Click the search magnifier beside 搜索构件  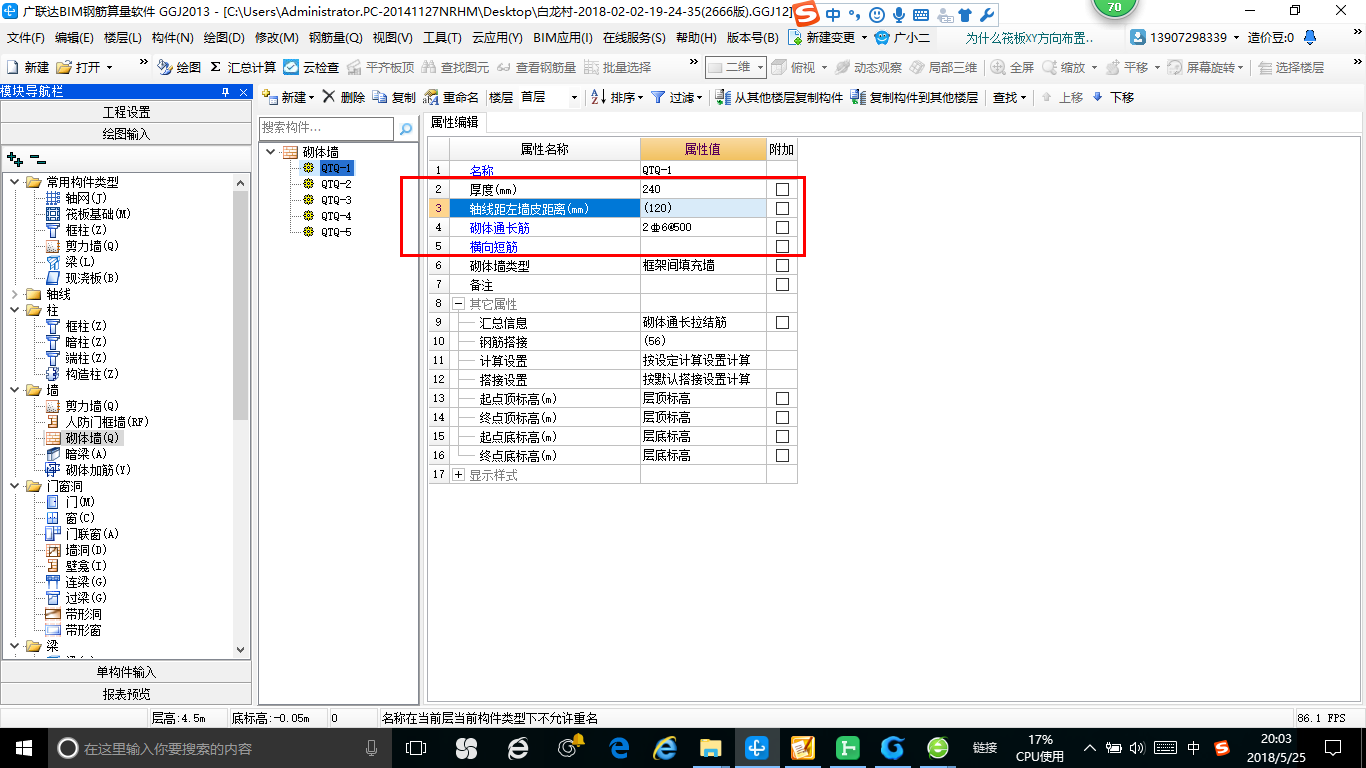coord(406,129)
